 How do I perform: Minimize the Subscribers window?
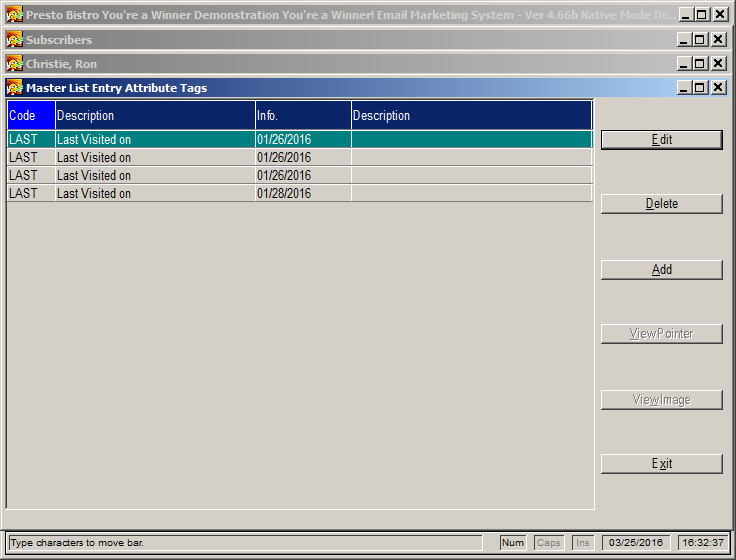pos(684,39)
